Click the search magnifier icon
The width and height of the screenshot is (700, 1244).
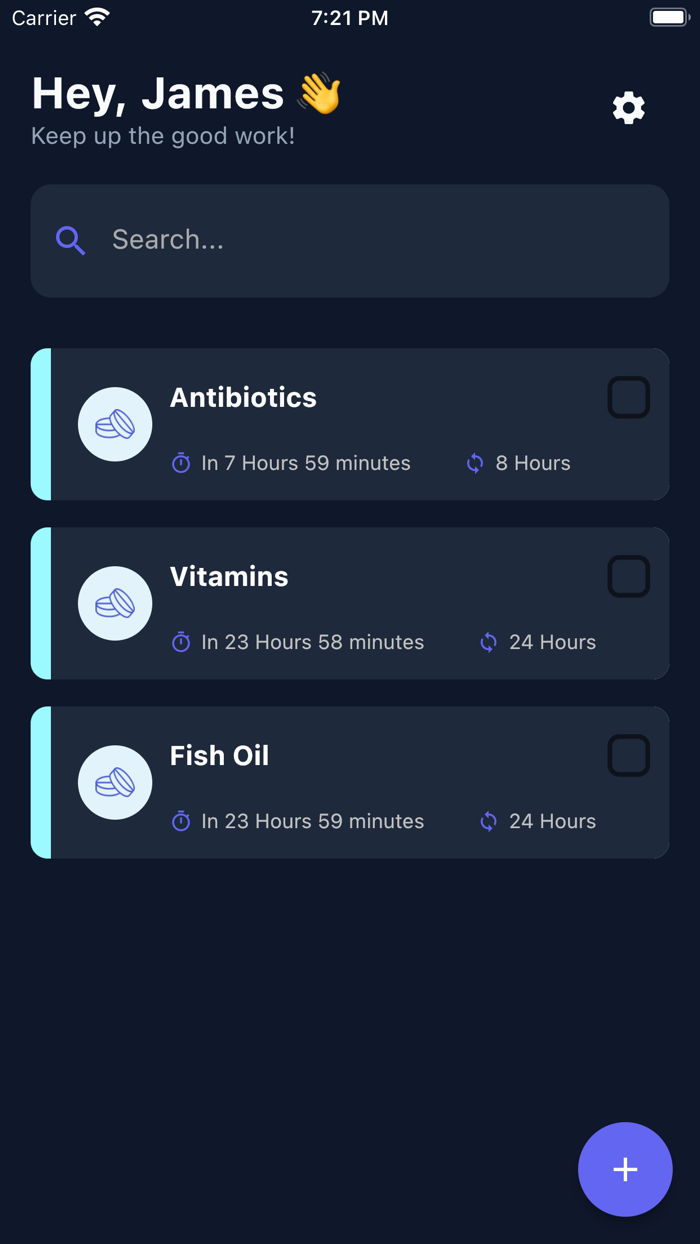click(x=70, y=240)
